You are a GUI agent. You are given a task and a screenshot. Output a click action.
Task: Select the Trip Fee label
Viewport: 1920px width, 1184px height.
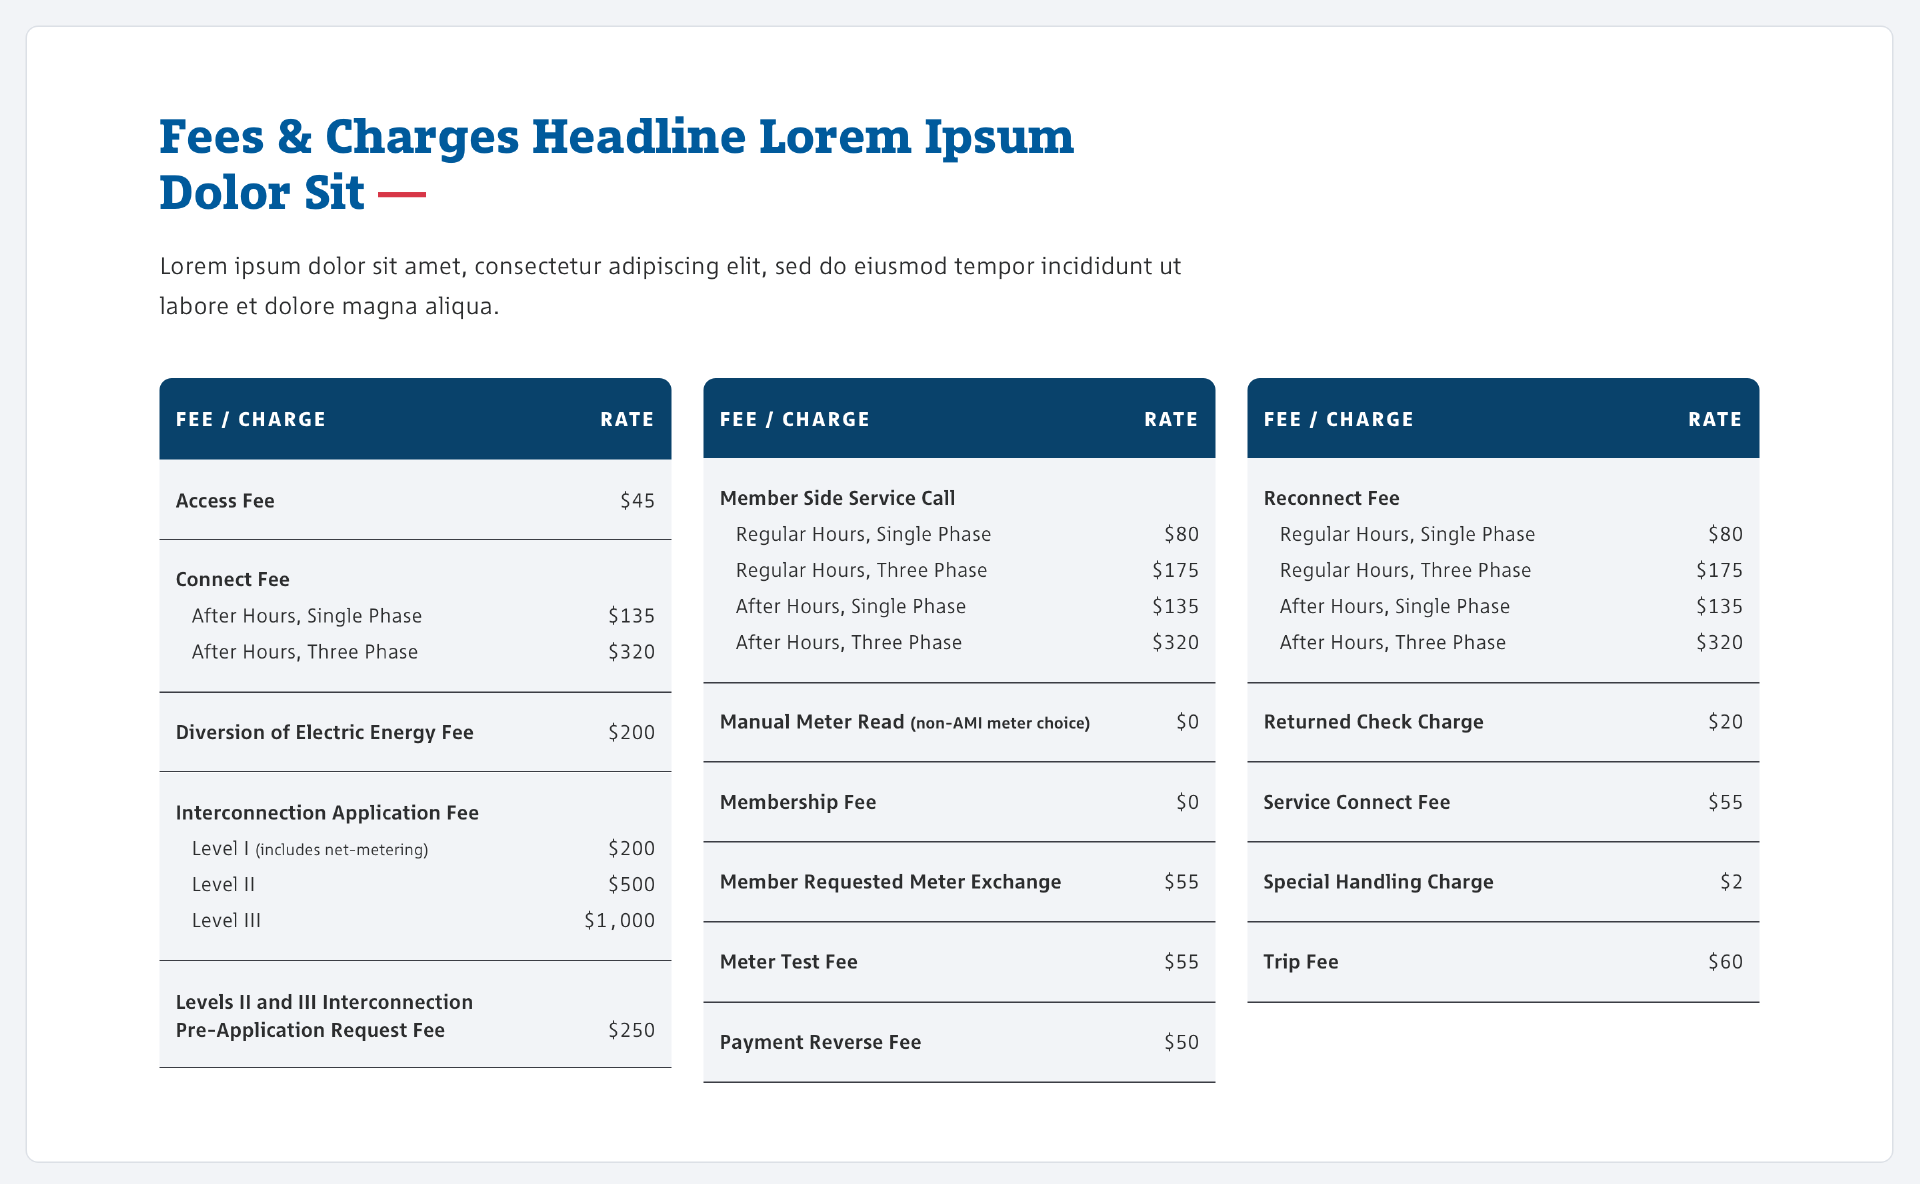[1301, 962]
